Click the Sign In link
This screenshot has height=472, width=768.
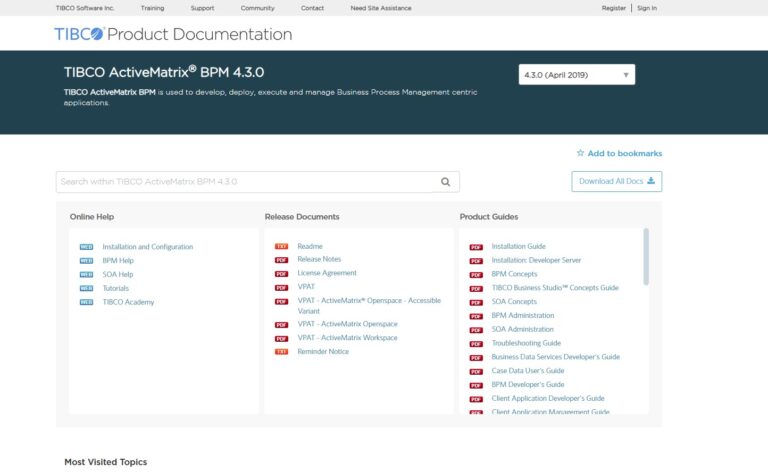click(x=647, y=8)
